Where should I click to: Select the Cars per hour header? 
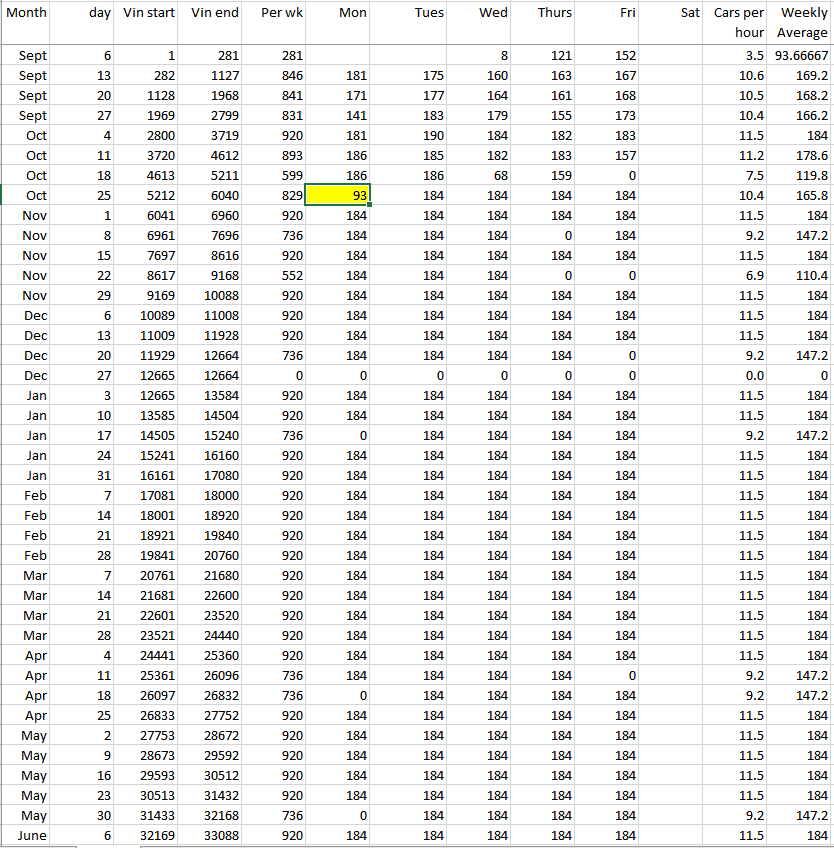click(738, 22)
